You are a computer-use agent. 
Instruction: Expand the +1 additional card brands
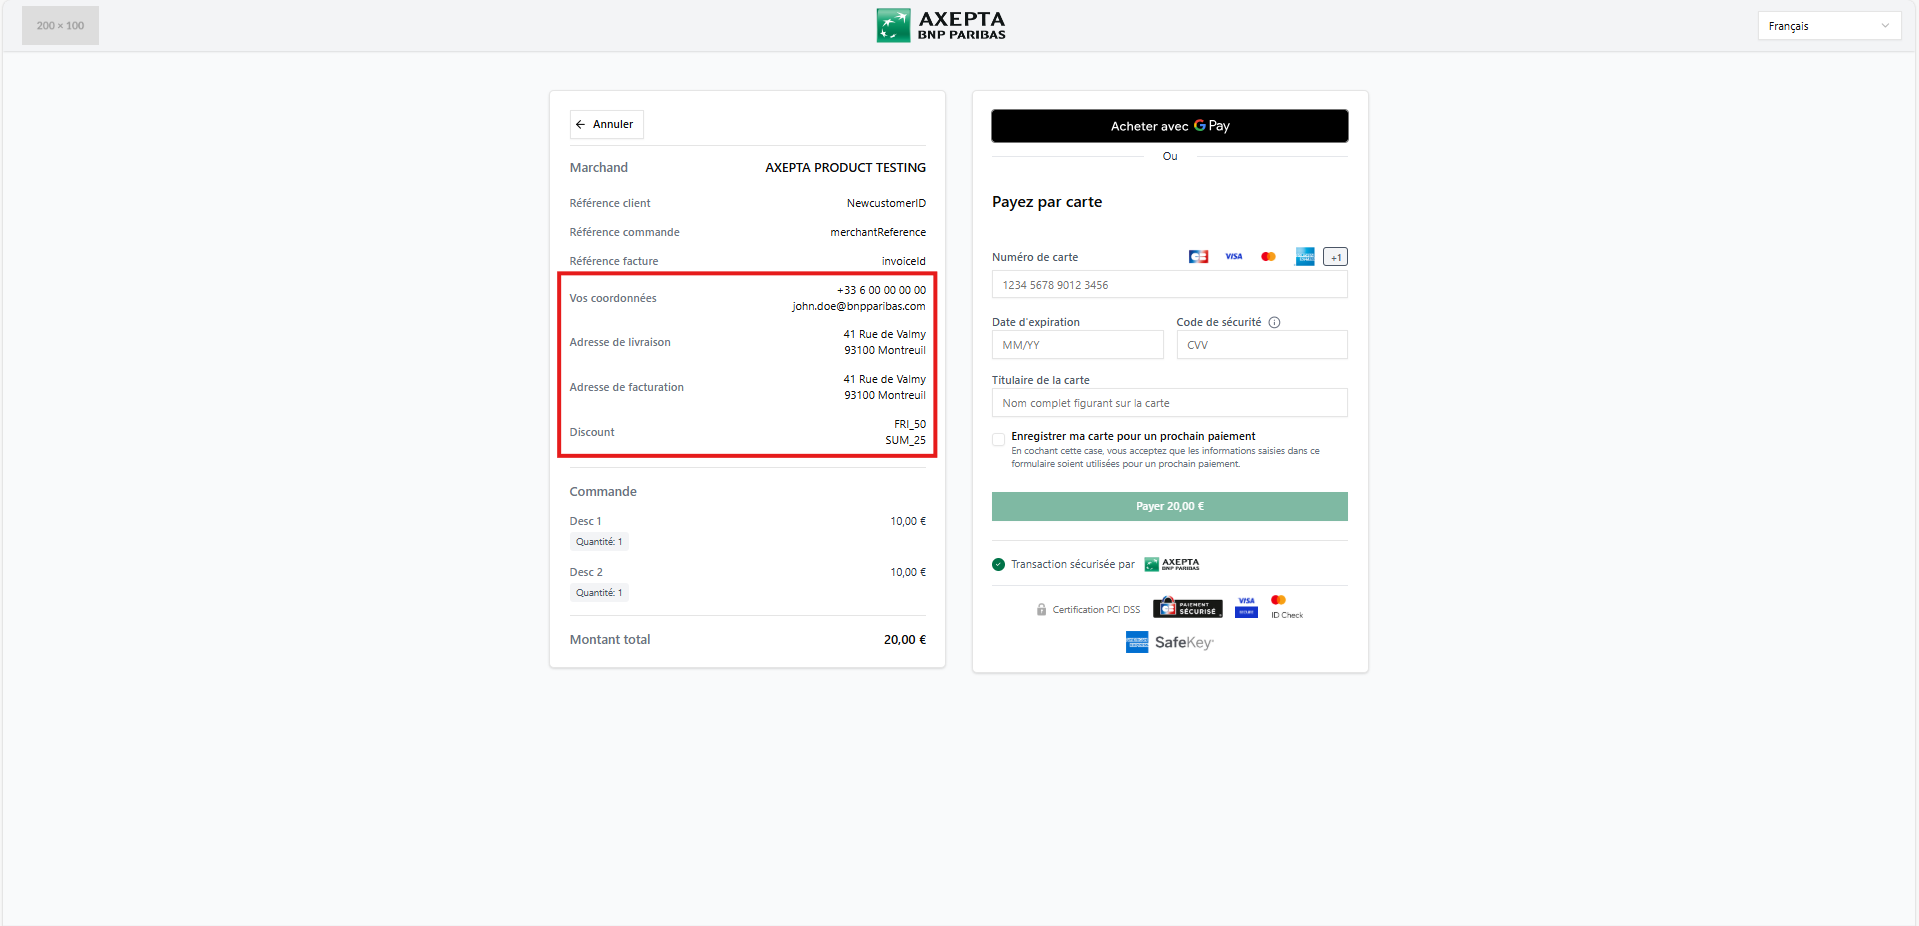click(x=1335, y=257)
